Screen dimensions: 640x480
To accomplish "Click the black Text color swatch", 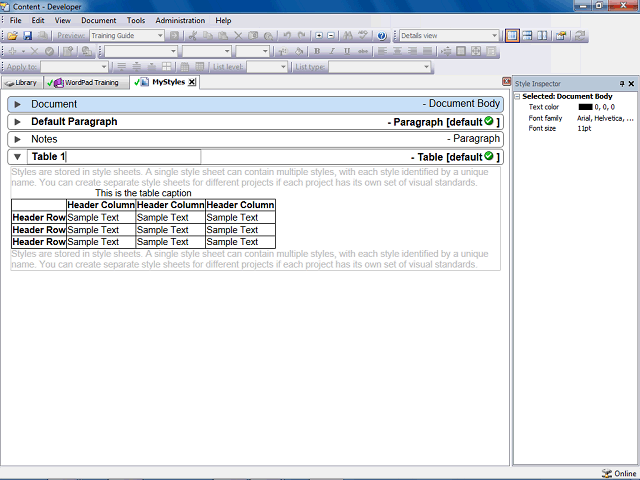I will 585,107.
